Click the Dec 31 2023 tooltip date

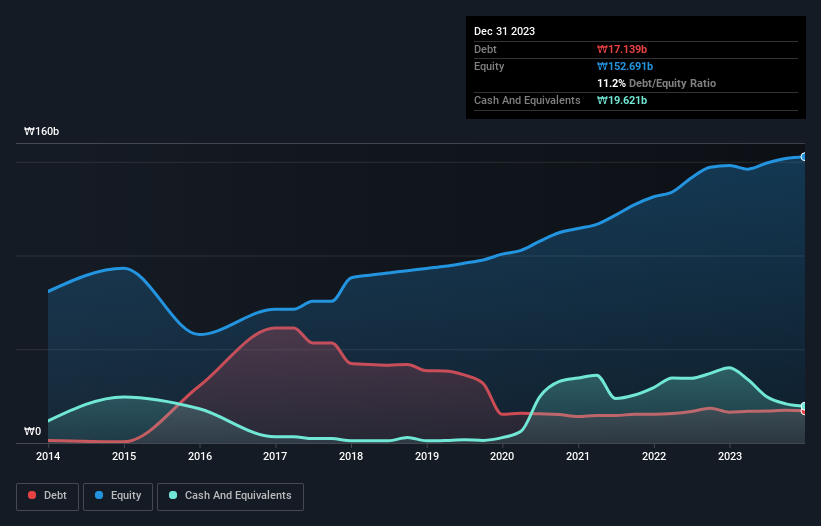pyautogui.click(x=504, y=31)
